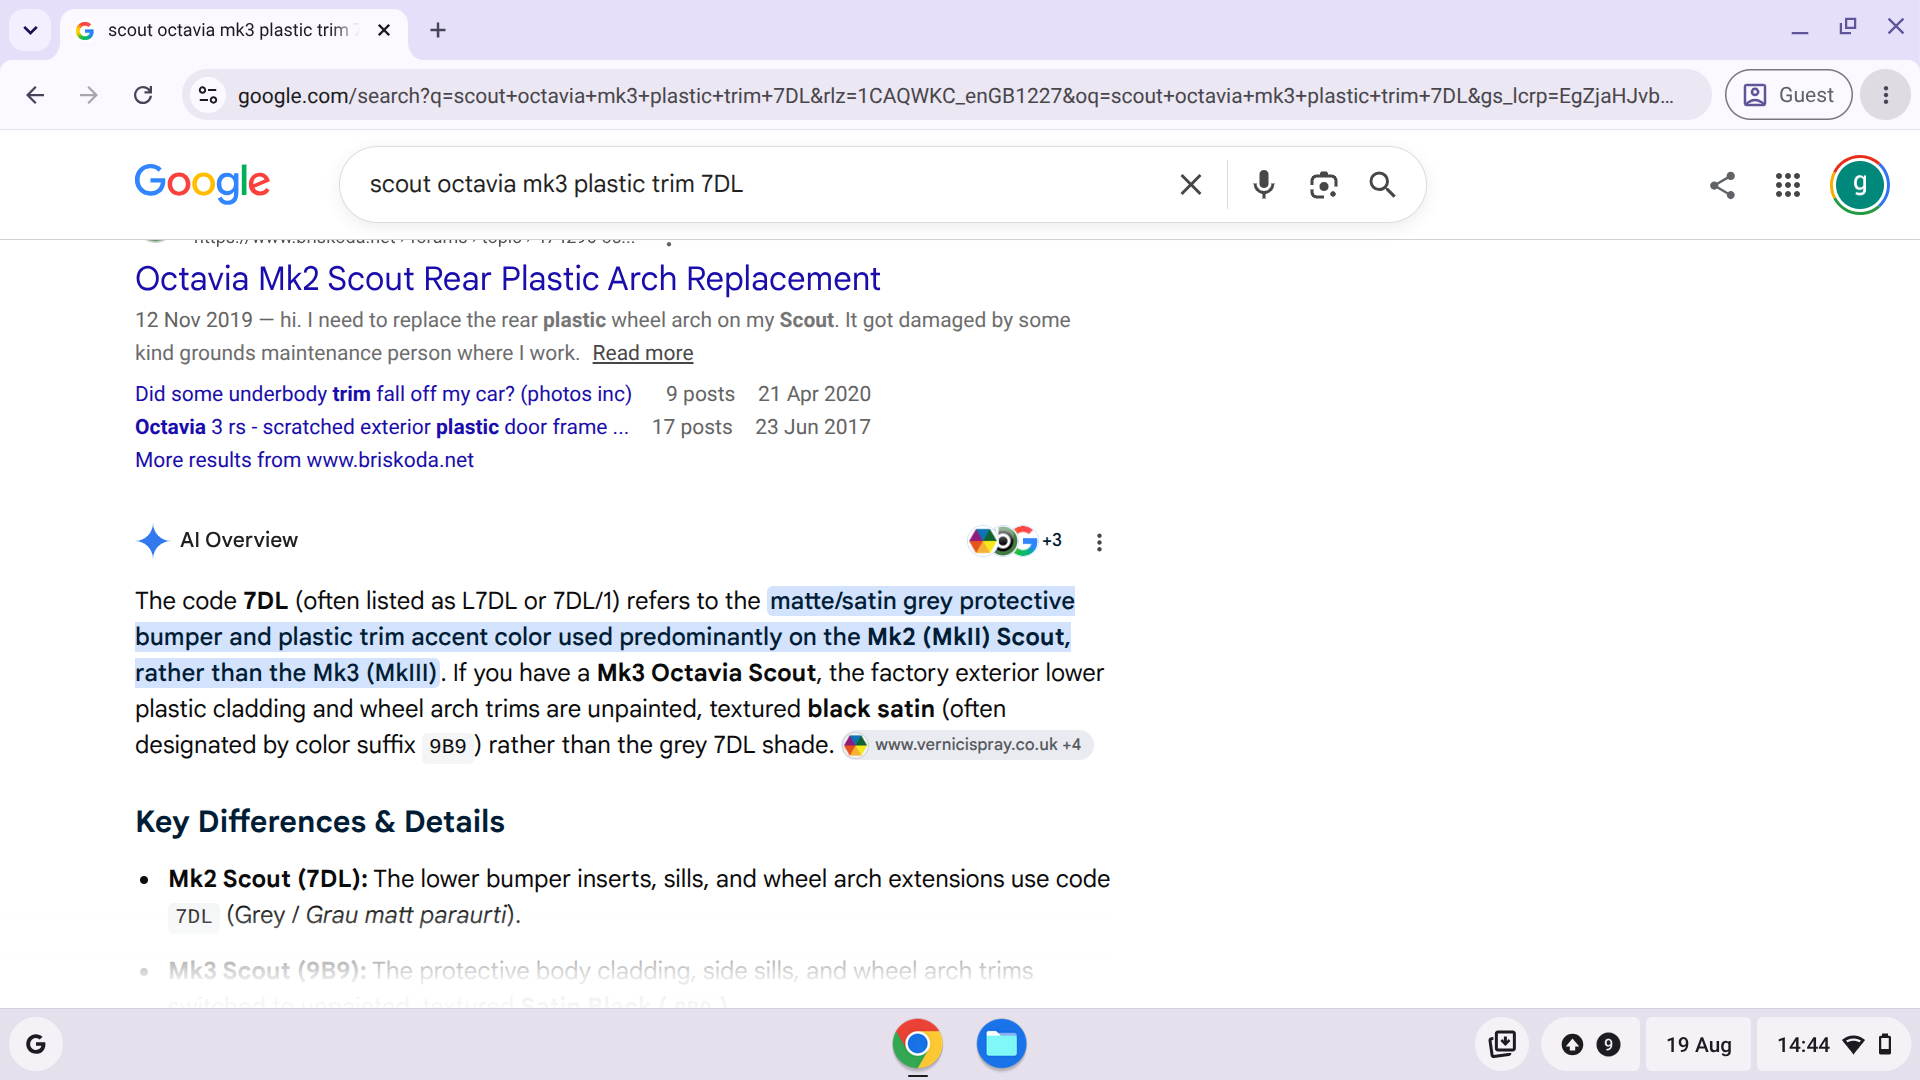Submit search with magnifying glass button
Screen dimensions: 1920x1080
click(x=1382, y=184)
